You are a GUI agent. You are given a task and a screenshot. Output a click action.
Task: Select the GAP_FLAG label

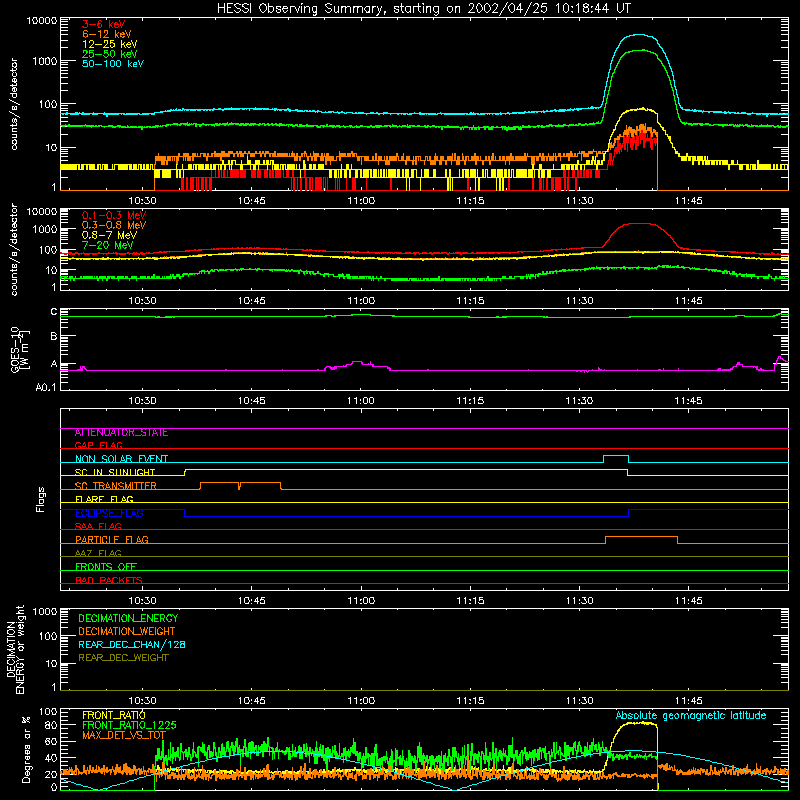tap(98, 445)
